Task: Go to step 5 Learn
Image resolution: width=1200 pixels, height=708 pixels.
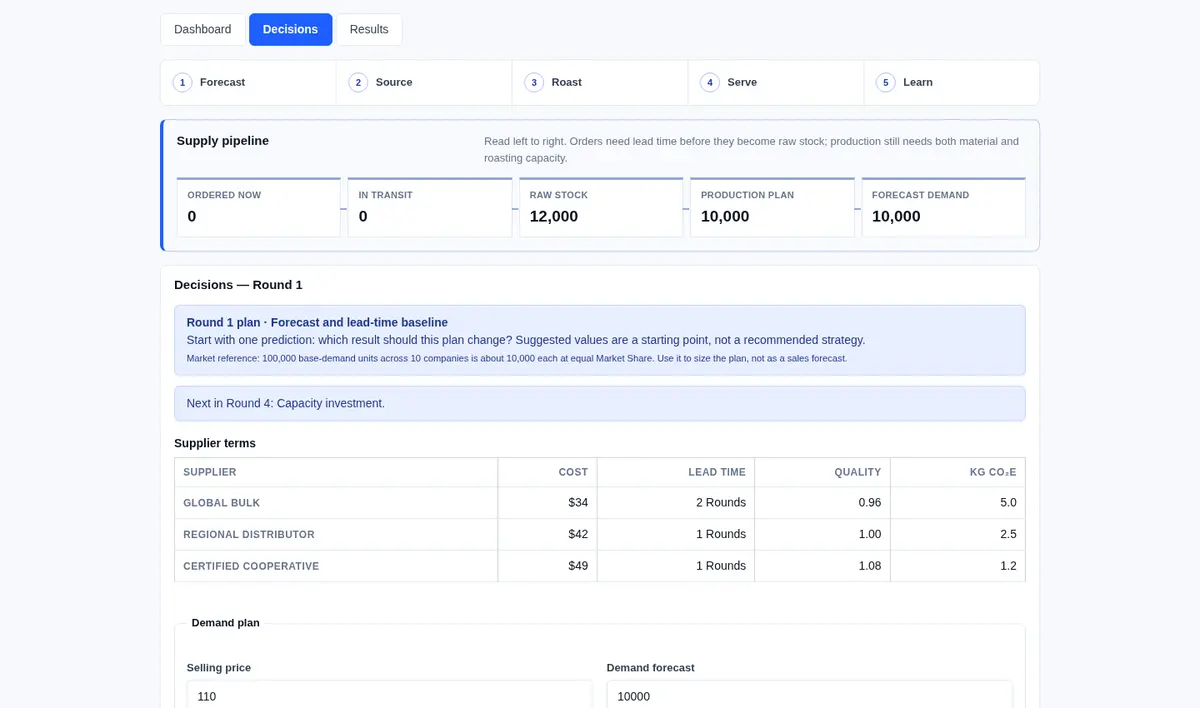Action: coord(951,83)
